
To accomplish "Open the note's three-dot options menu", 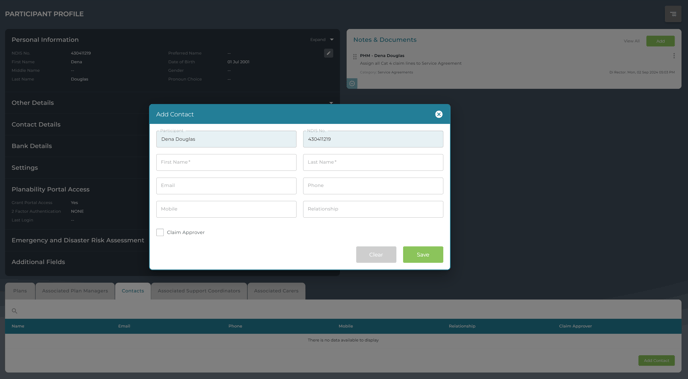I will click(x=674, y=56).
